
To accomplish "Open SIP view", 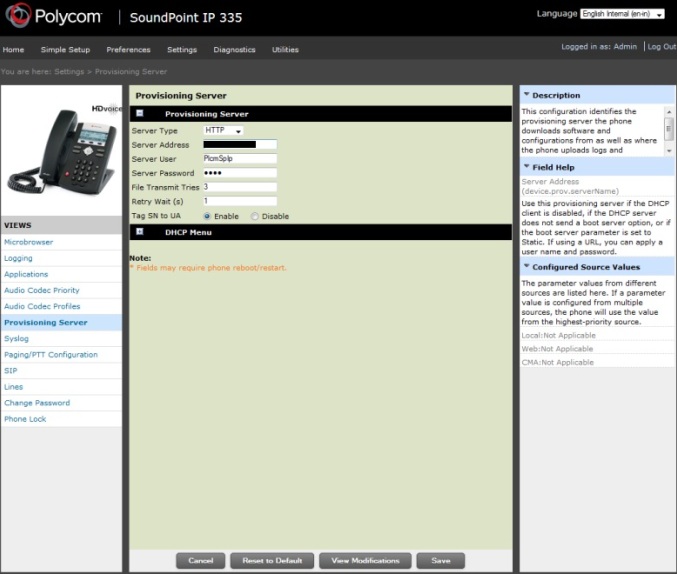I will 11,371.
